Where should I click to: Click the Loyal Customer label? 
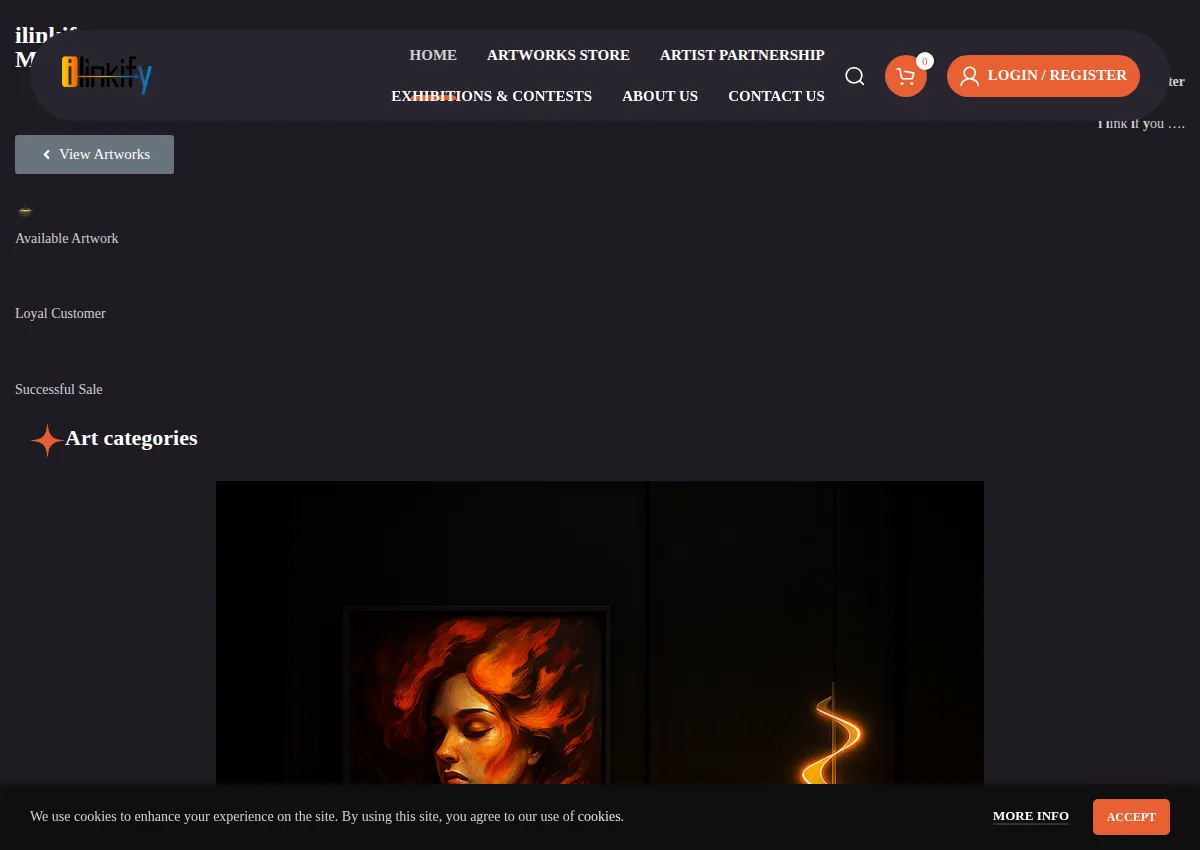60,313
